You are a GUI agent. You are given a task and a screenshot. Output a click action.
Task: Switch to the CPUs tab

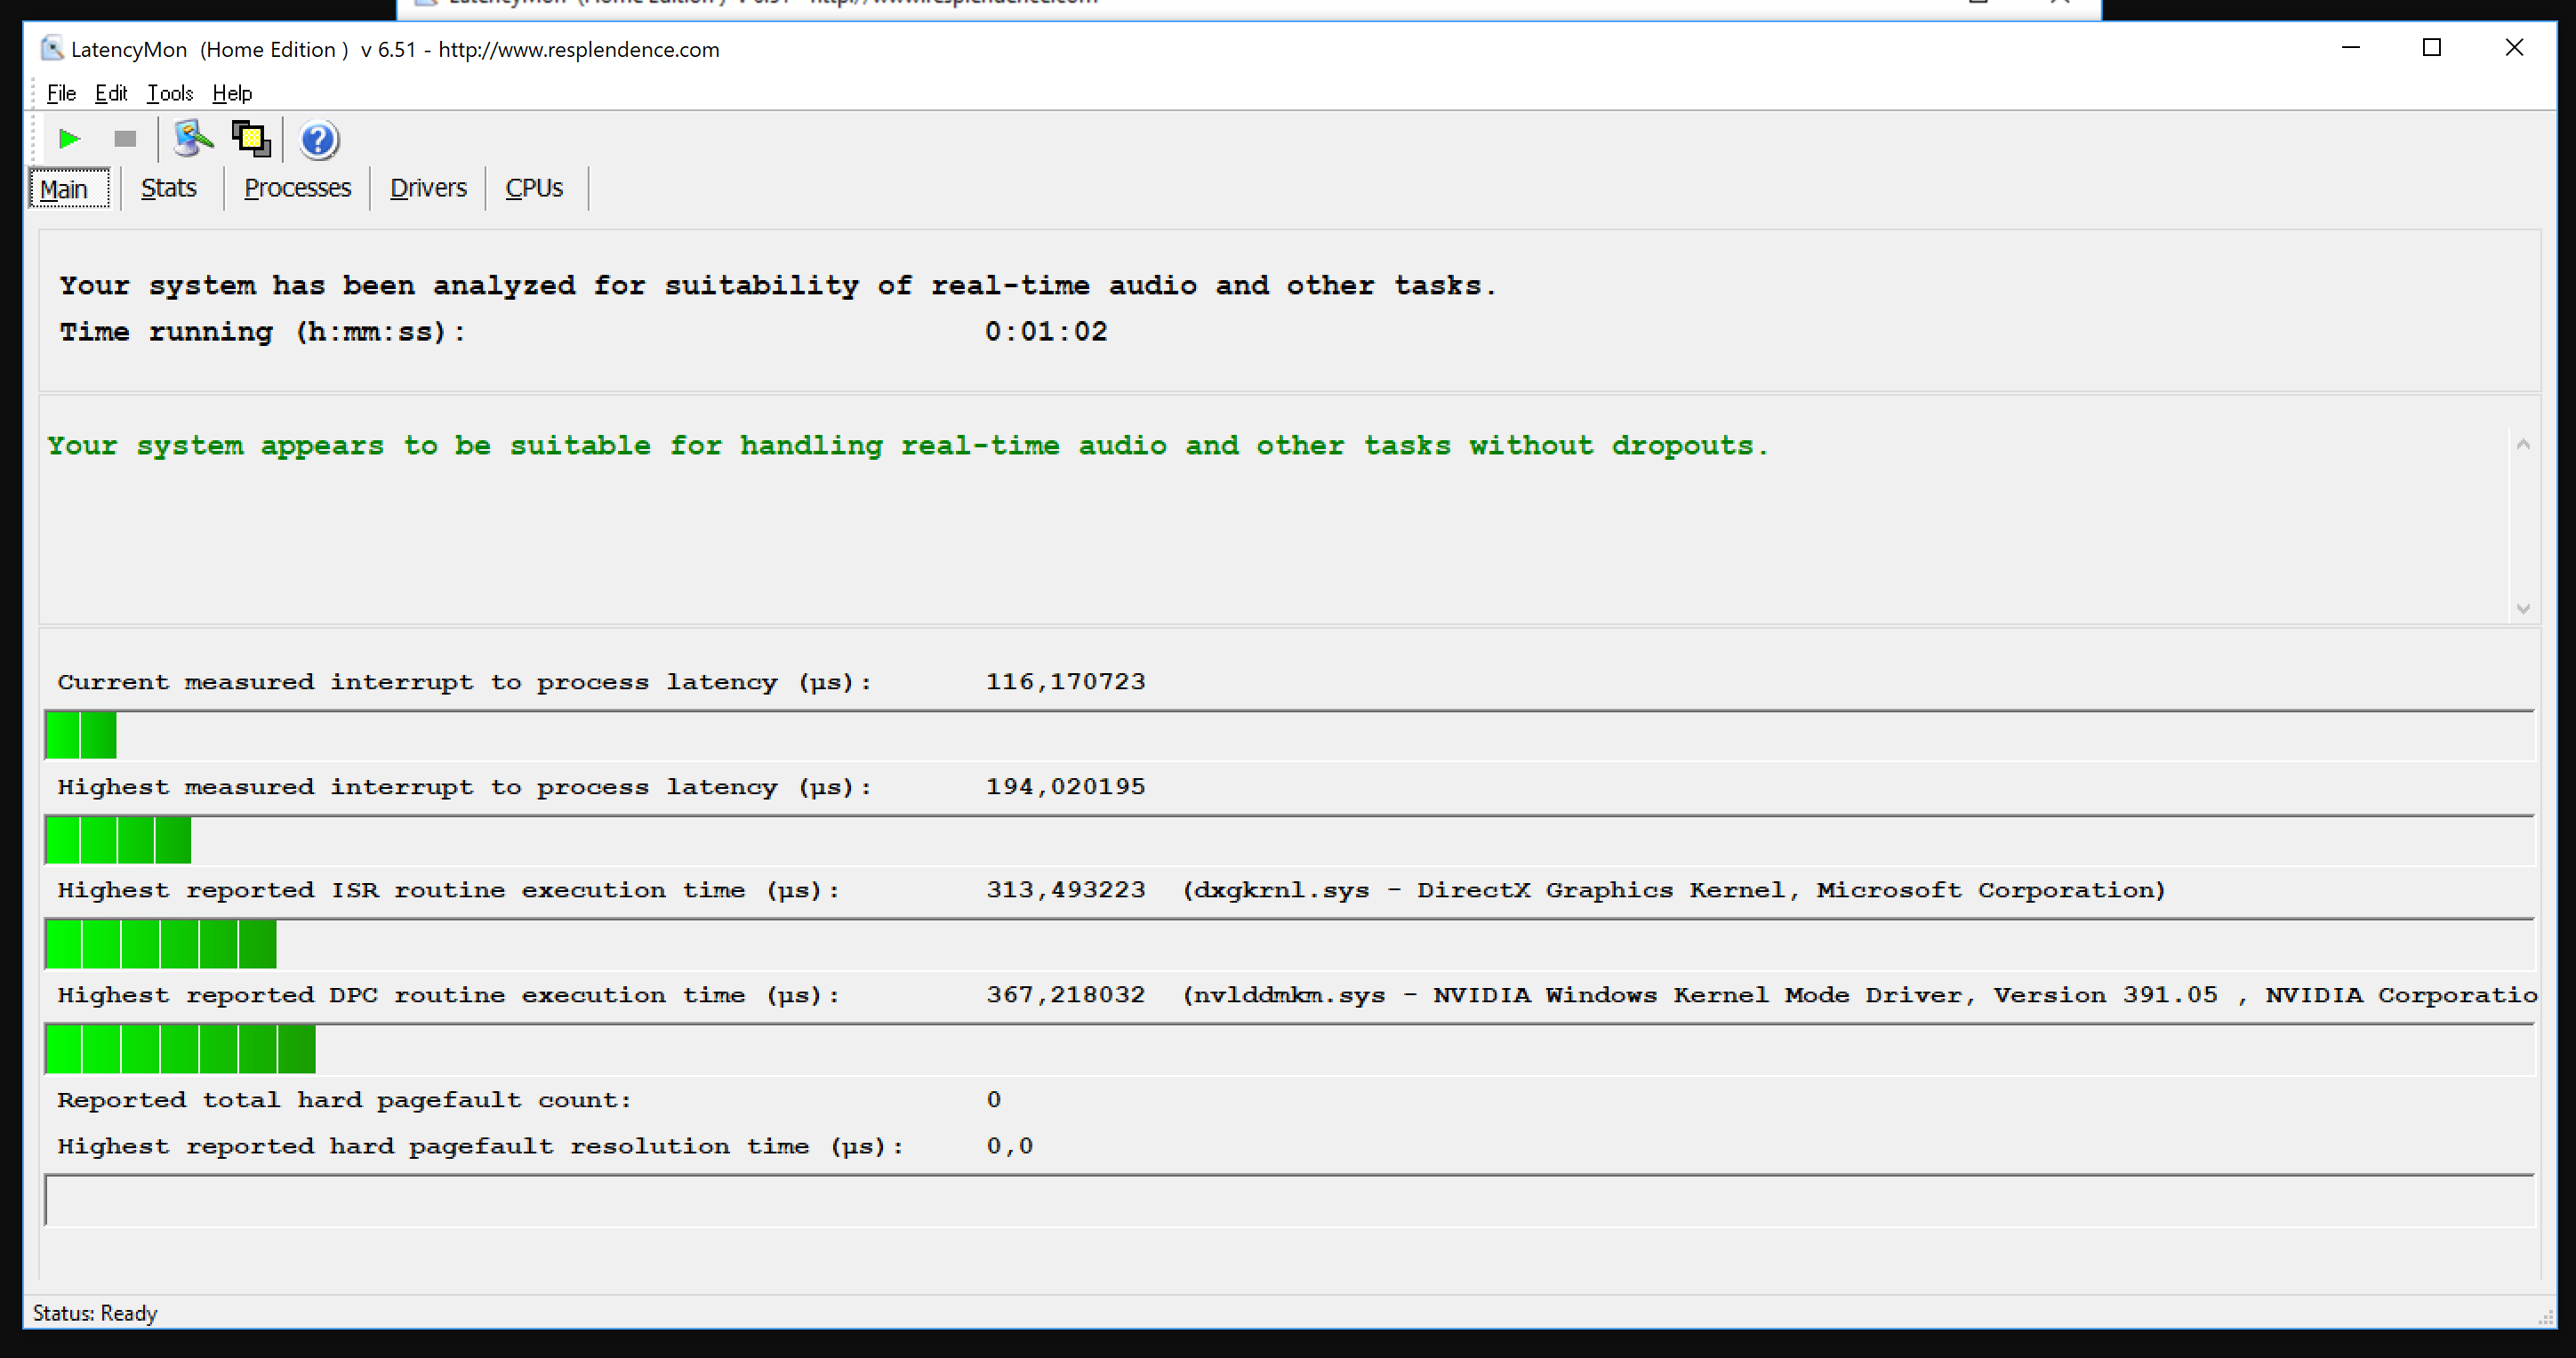[x=534, y=188]
